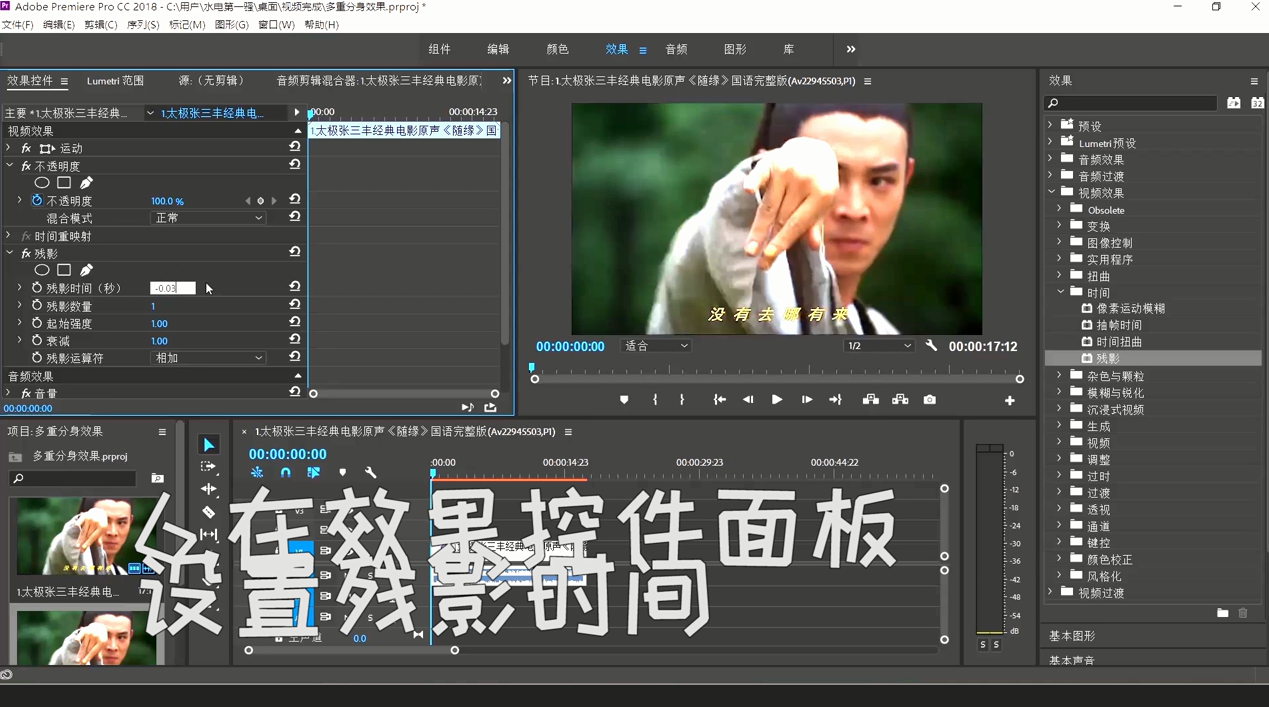
Task: Collapse the 视频效果 folder in effects tree
Action: (x=1051, y=193)
